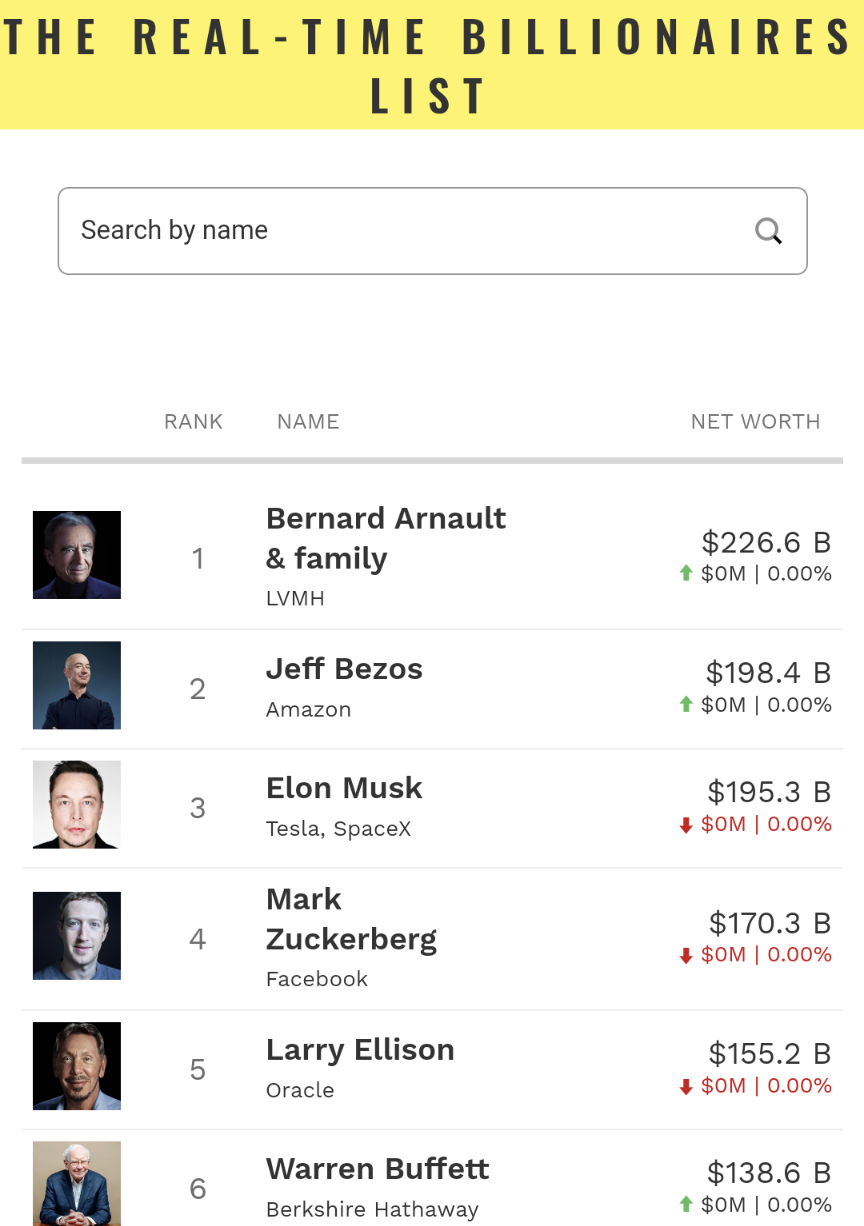Click the red down arrow under $195.3 B
Screen dimensions: 864x1226
(x=686, y=825)
